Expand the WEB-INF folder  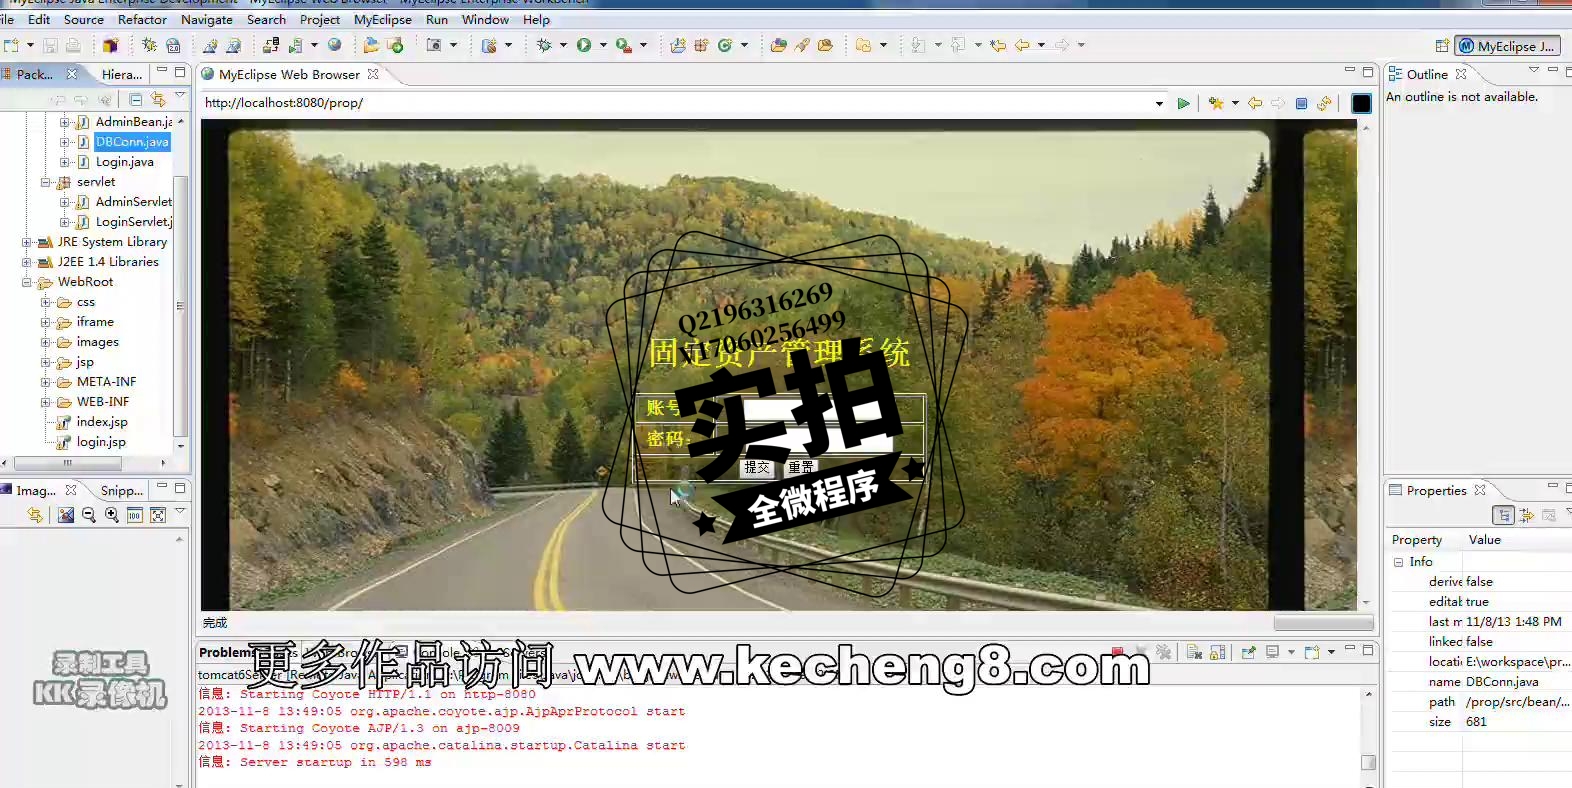46,402
